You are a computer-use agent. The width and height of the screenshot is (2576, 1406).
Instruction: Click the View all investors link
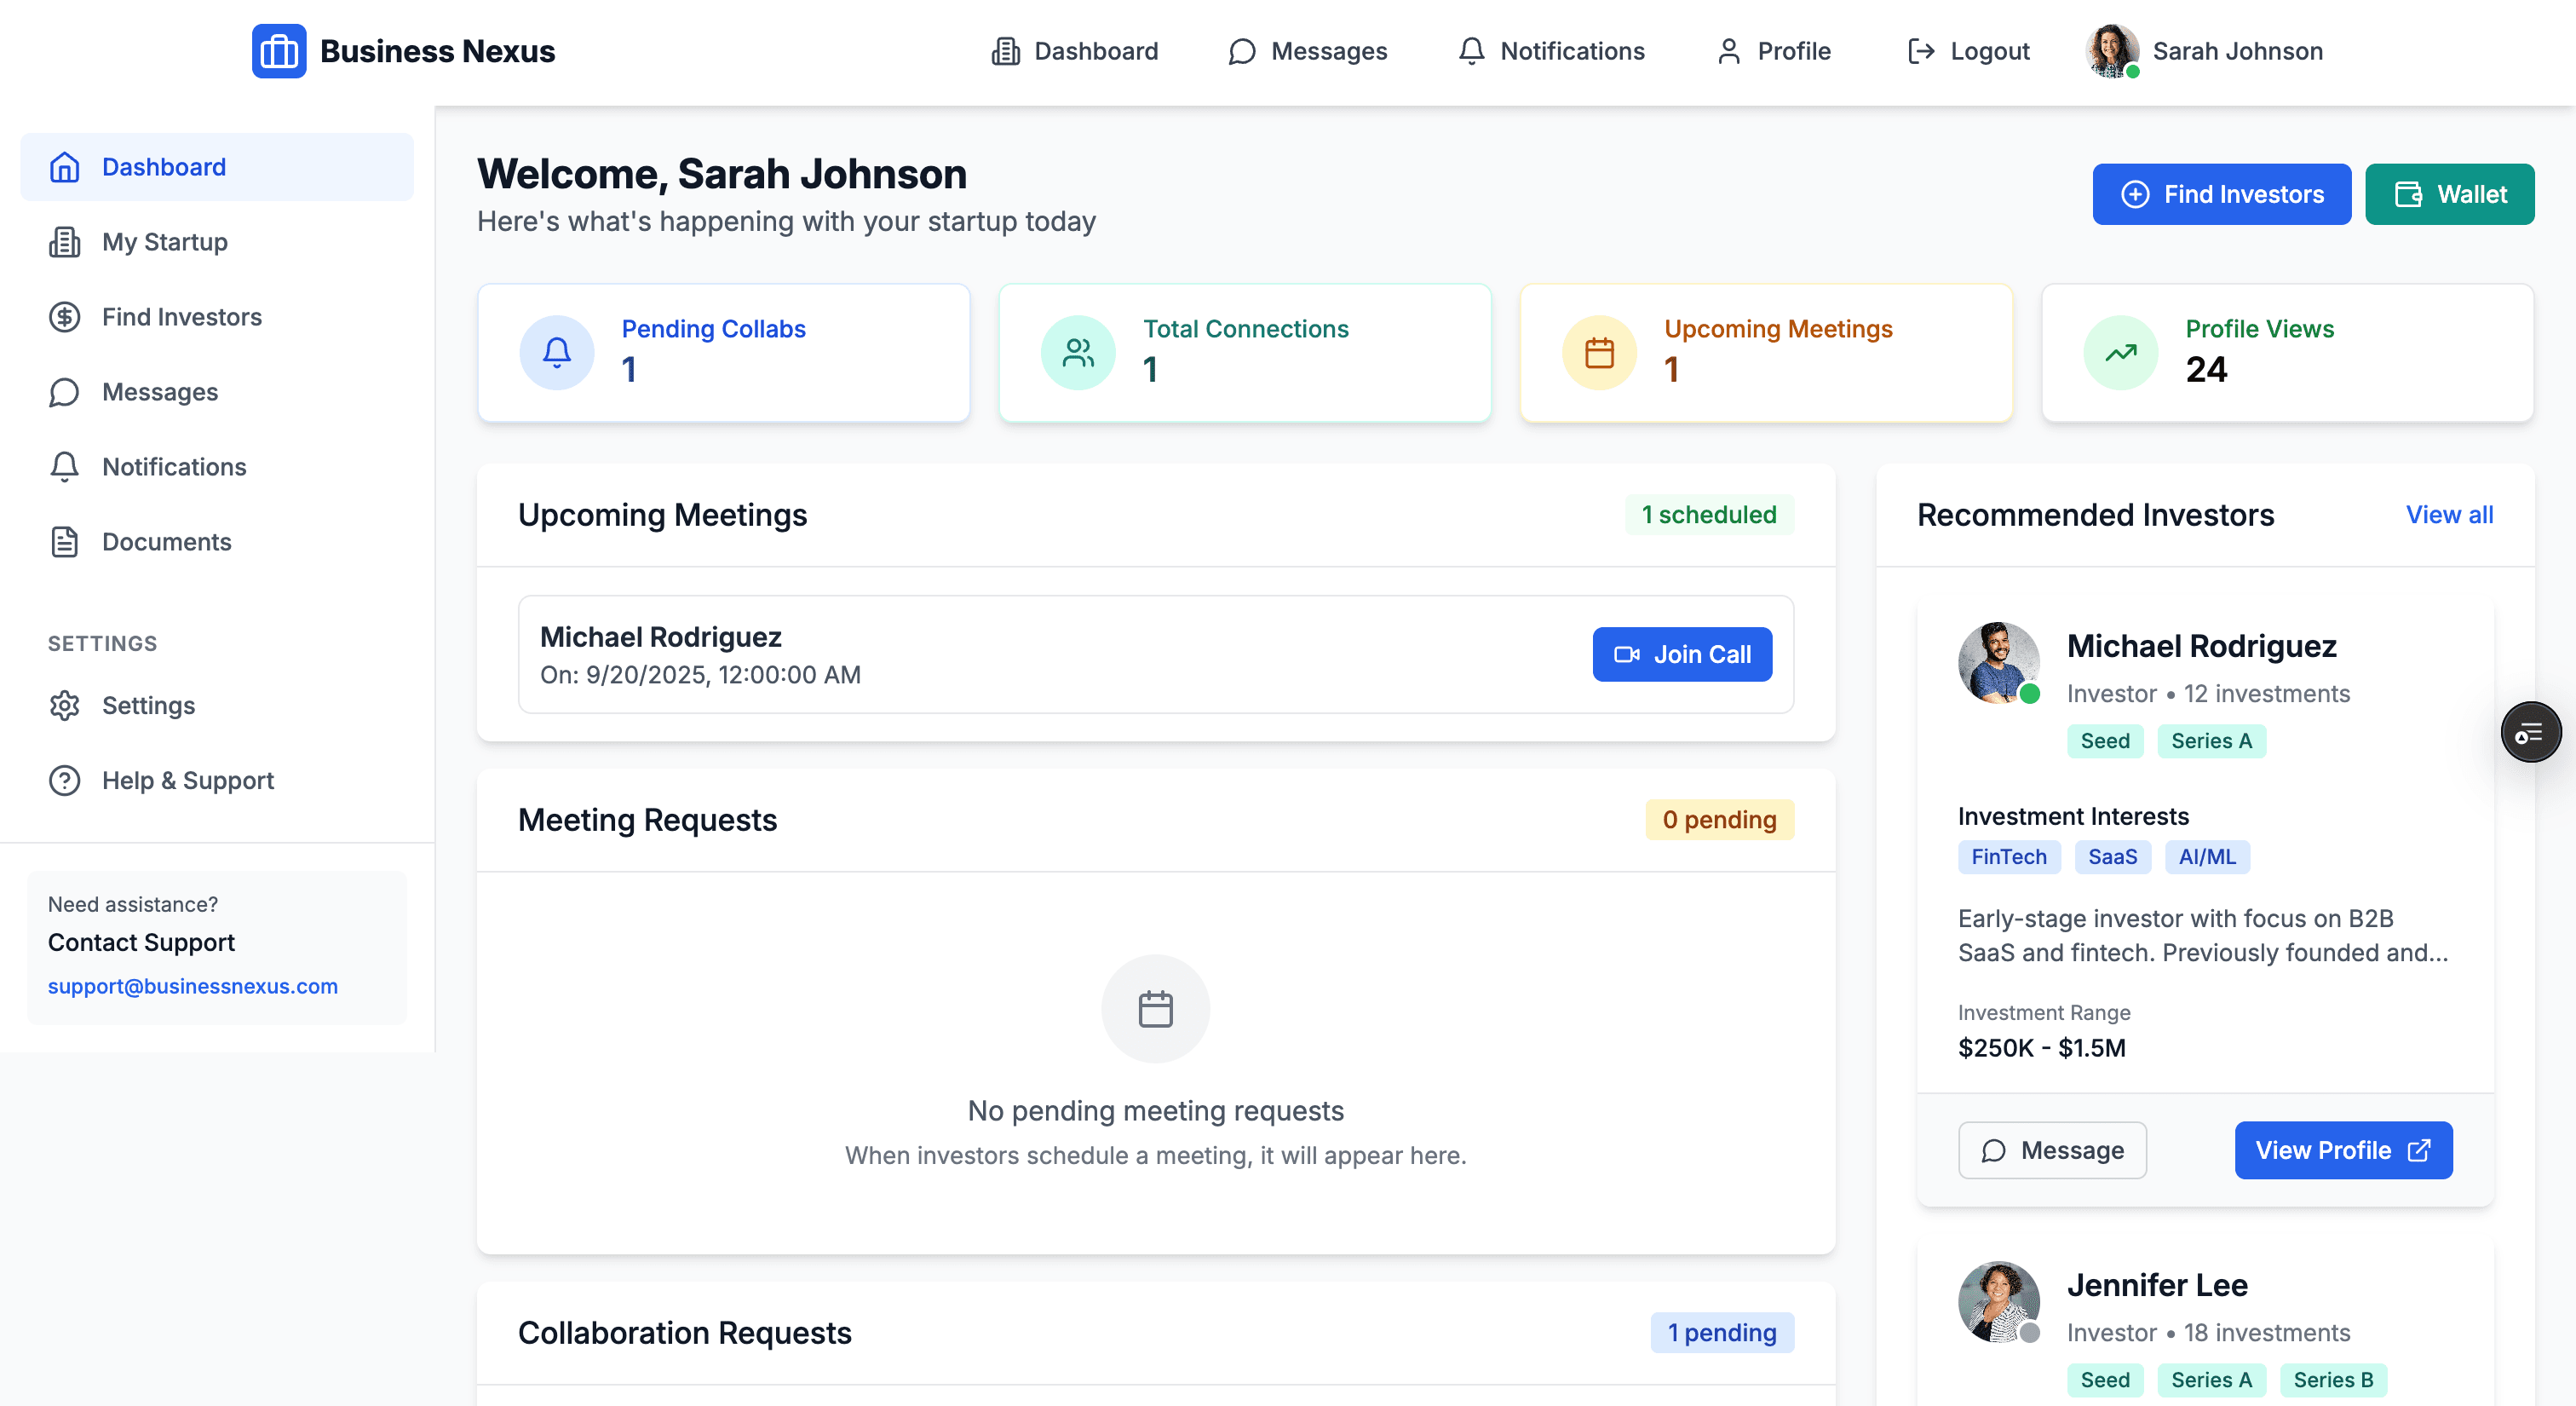tap(2449, 515)
